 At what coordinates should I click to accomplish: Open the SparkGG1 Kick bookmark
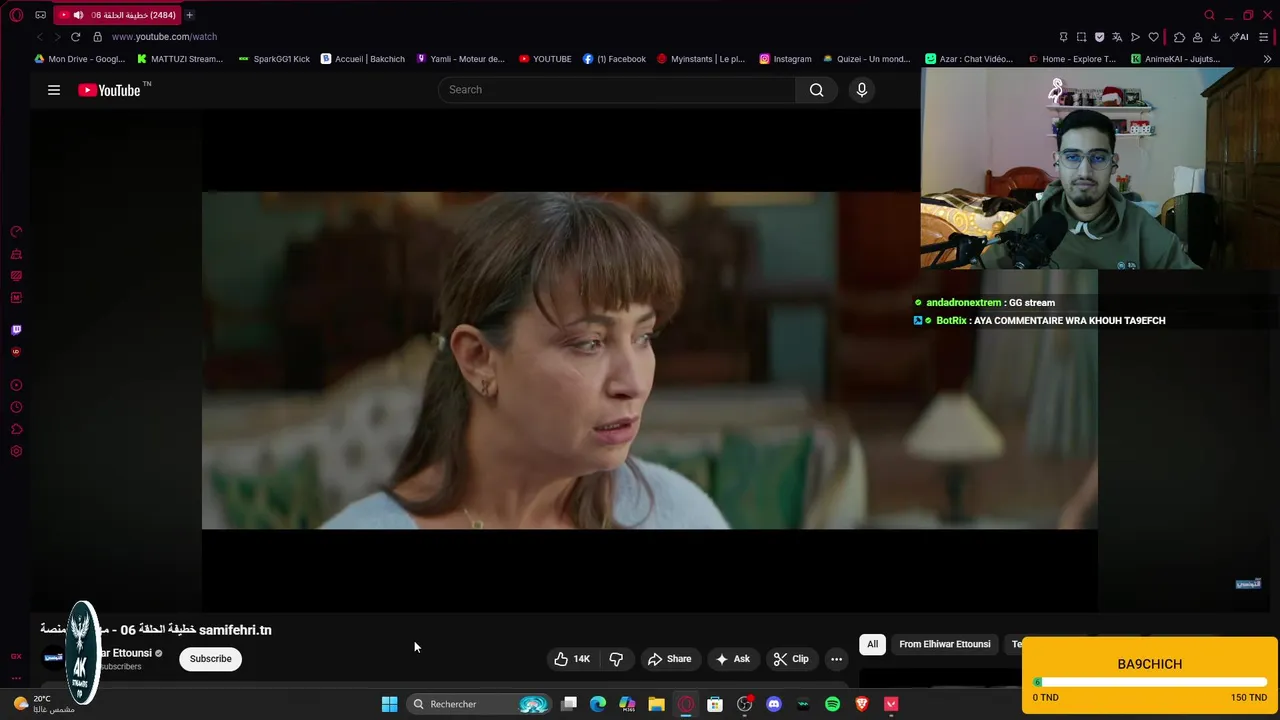(274, 59)
